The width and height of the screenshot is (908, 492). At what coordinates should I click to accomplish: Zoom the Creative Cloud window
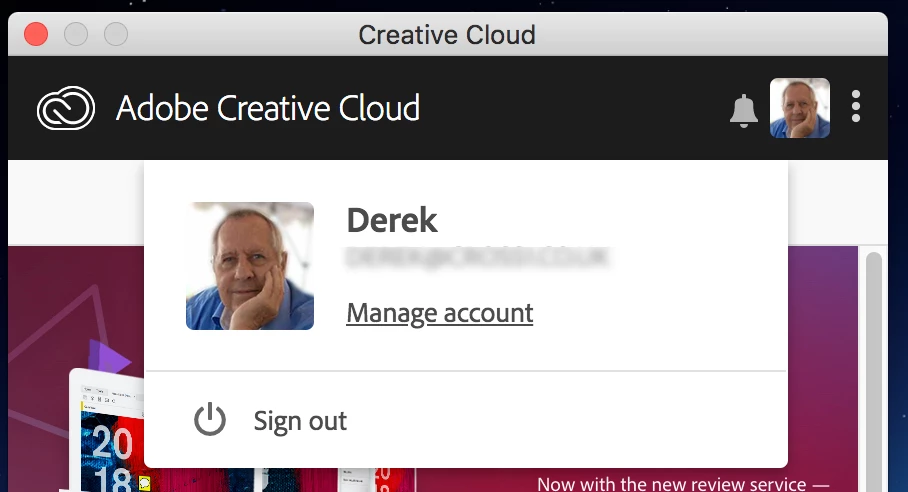point(116,34)
